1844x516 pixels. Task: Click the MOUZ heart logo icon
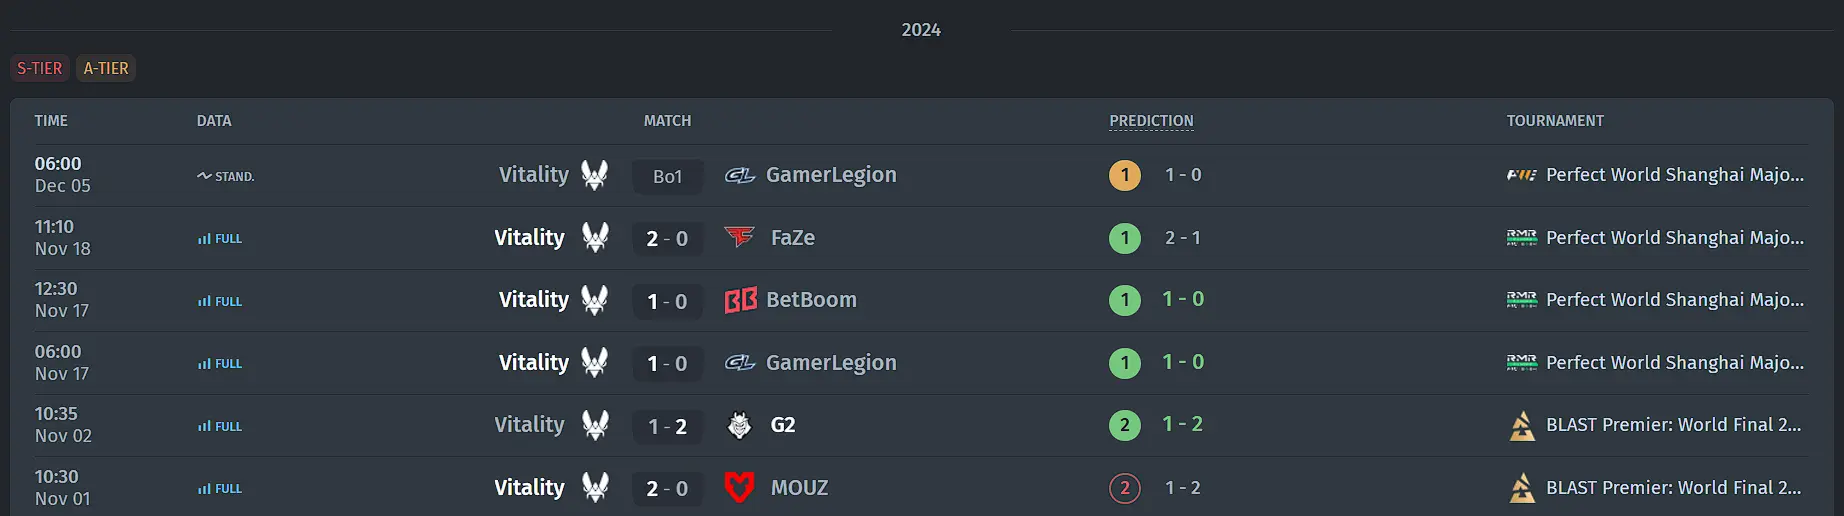tap(739, 488)
